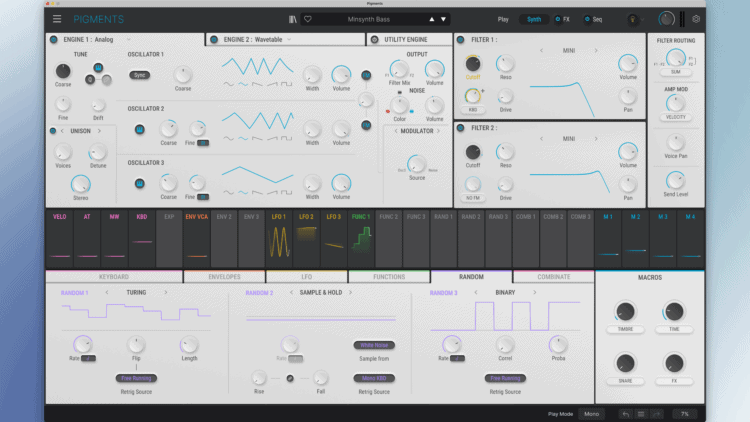The image size is (750, 422).
Task: Click the Filter Routing SUM button
Action: click(x=675, y=72)
